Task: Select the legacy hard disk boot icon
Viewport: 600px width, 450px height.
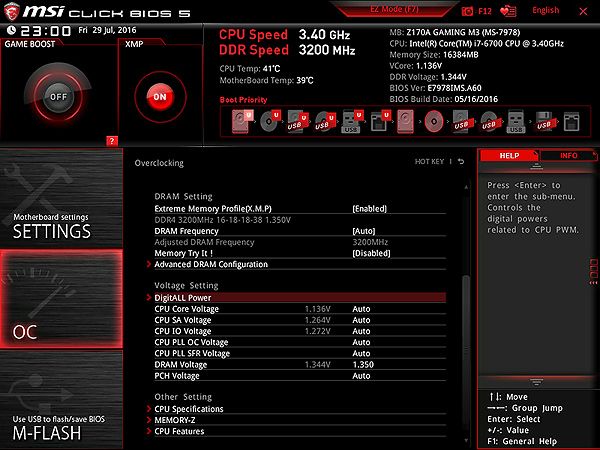Action: coord(405,121)
